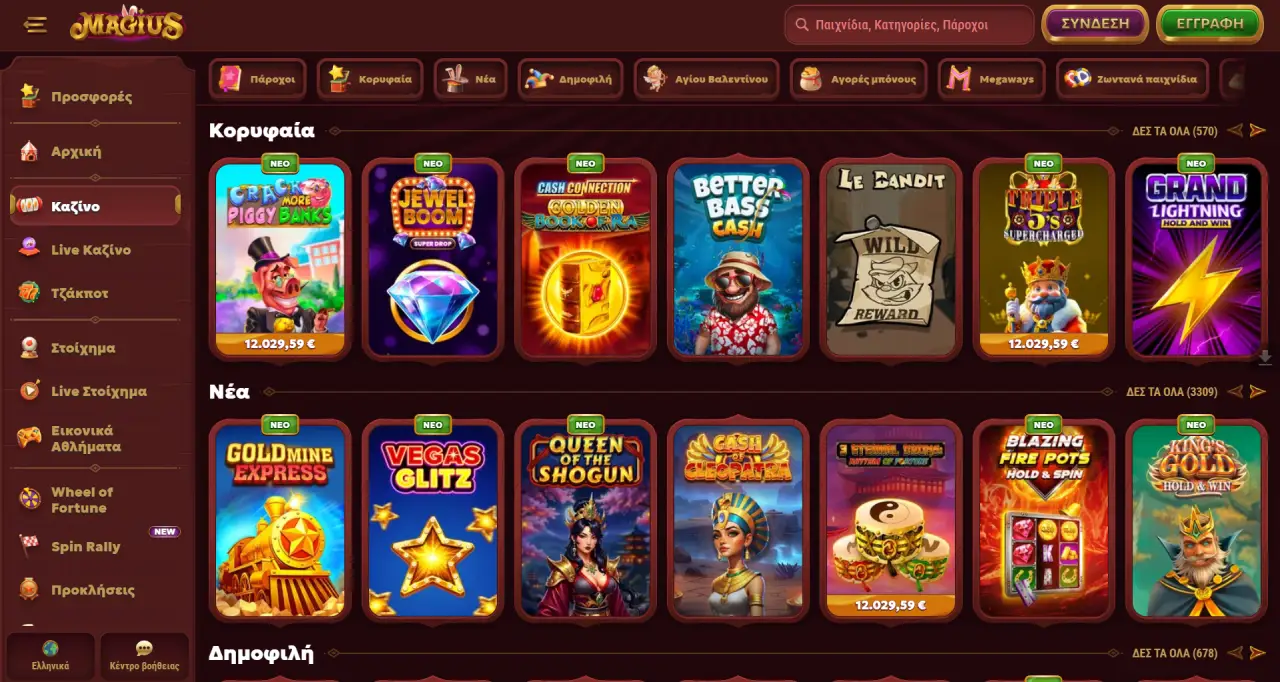Show previous Νέα games with left arrow

point(1235,392)
